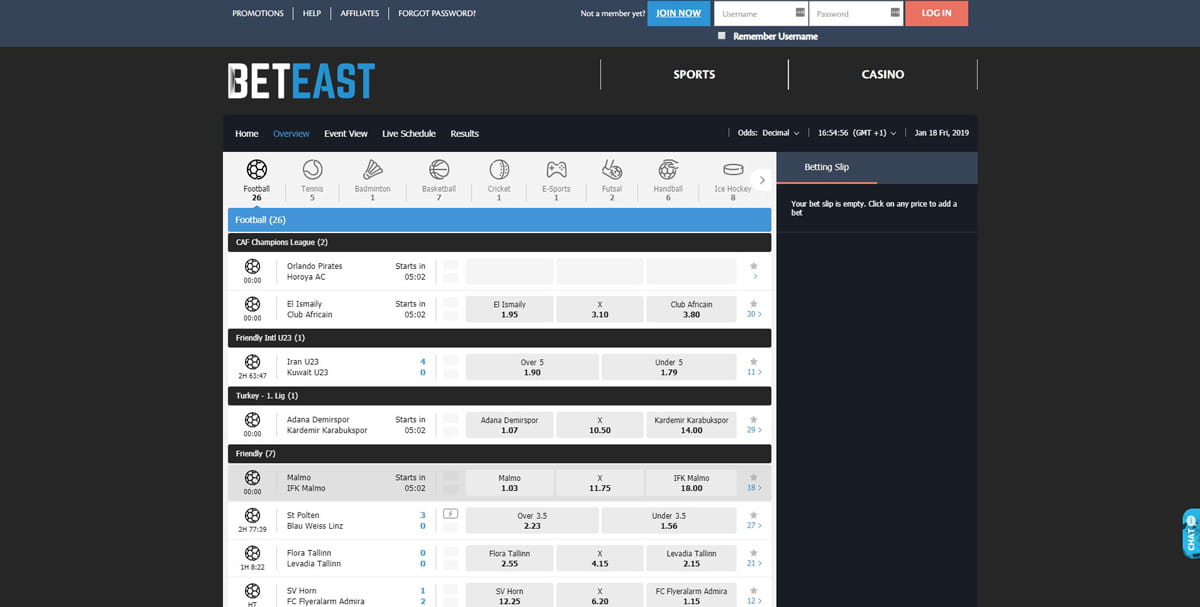Expand 11 more markets for Iran U23
Image resolution: width=1200 pixels, height=607 pixels.
click(x=754, y=373)
